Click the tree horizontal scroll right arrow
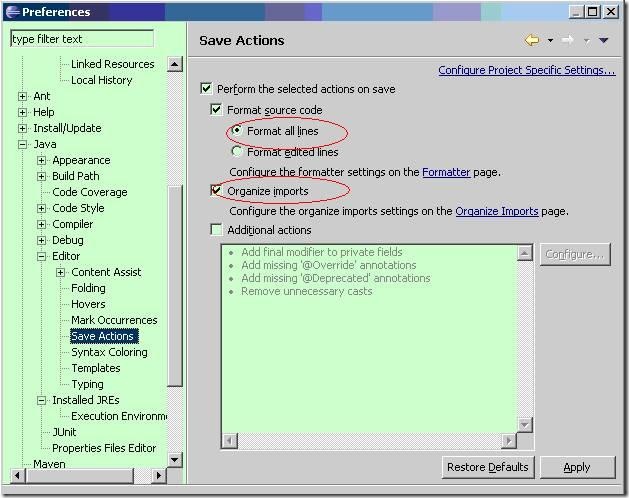629x498 pixels. click(158, 476)
